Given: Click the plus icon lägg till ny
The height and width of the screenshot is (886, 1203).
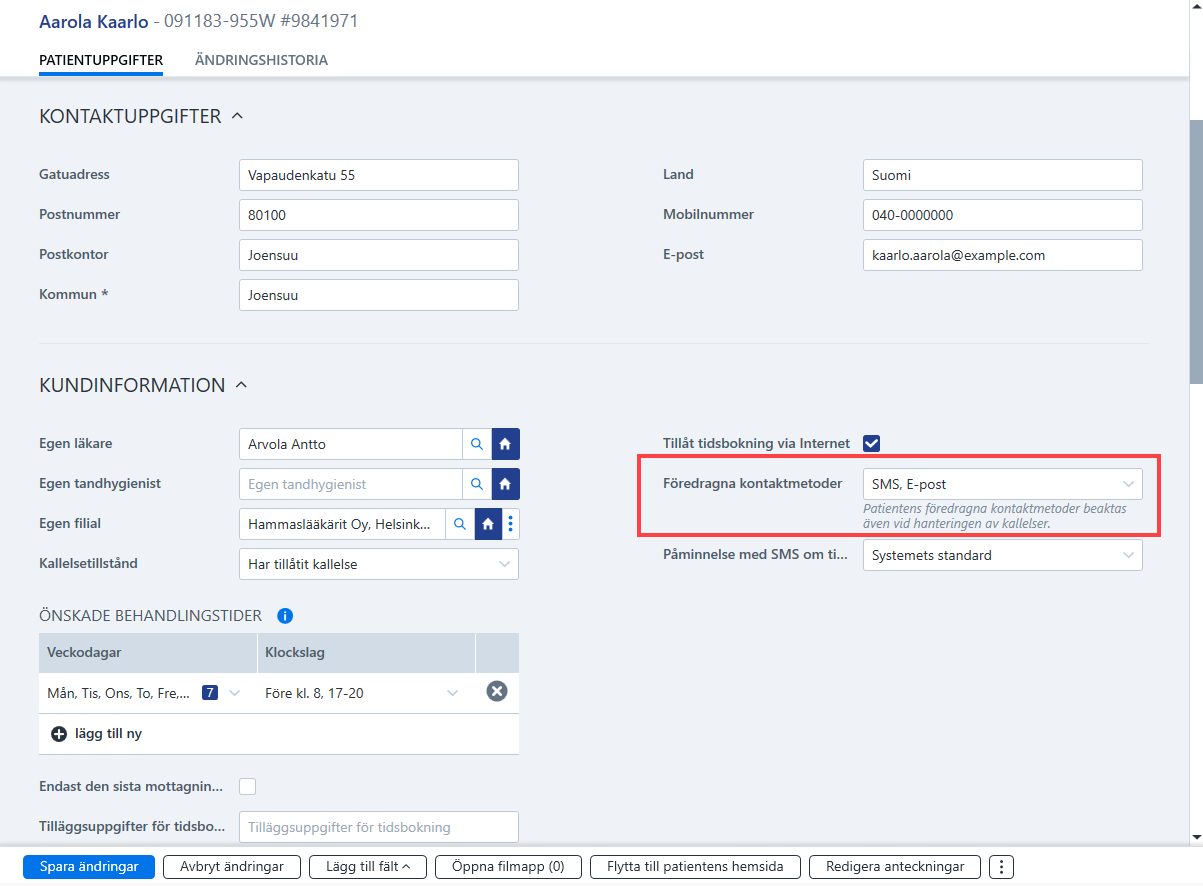Looking at the screenshot, I should pyautogui.click(x=59, y=734).
